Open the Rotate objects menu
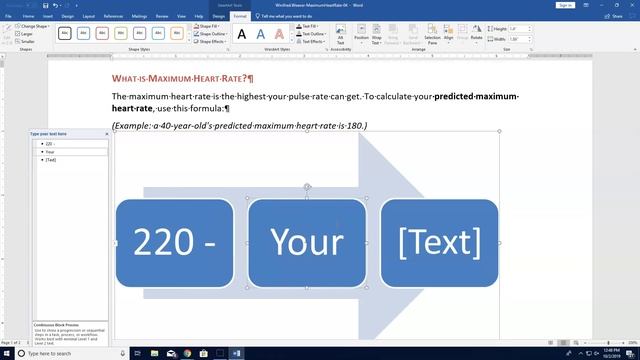 pyautogui.click(x=476, y=34)
